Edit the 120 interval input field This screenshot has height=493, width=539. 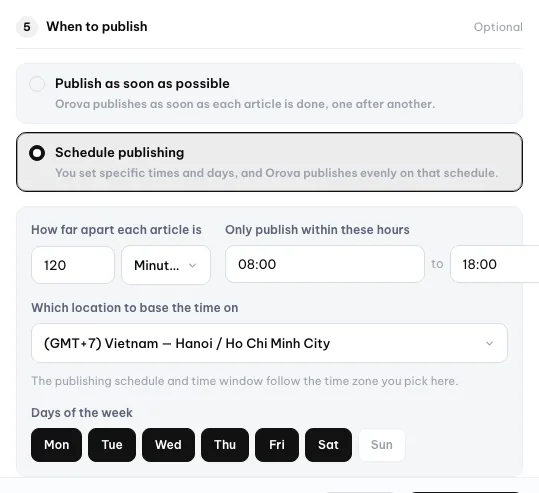[x=73, y=265]
